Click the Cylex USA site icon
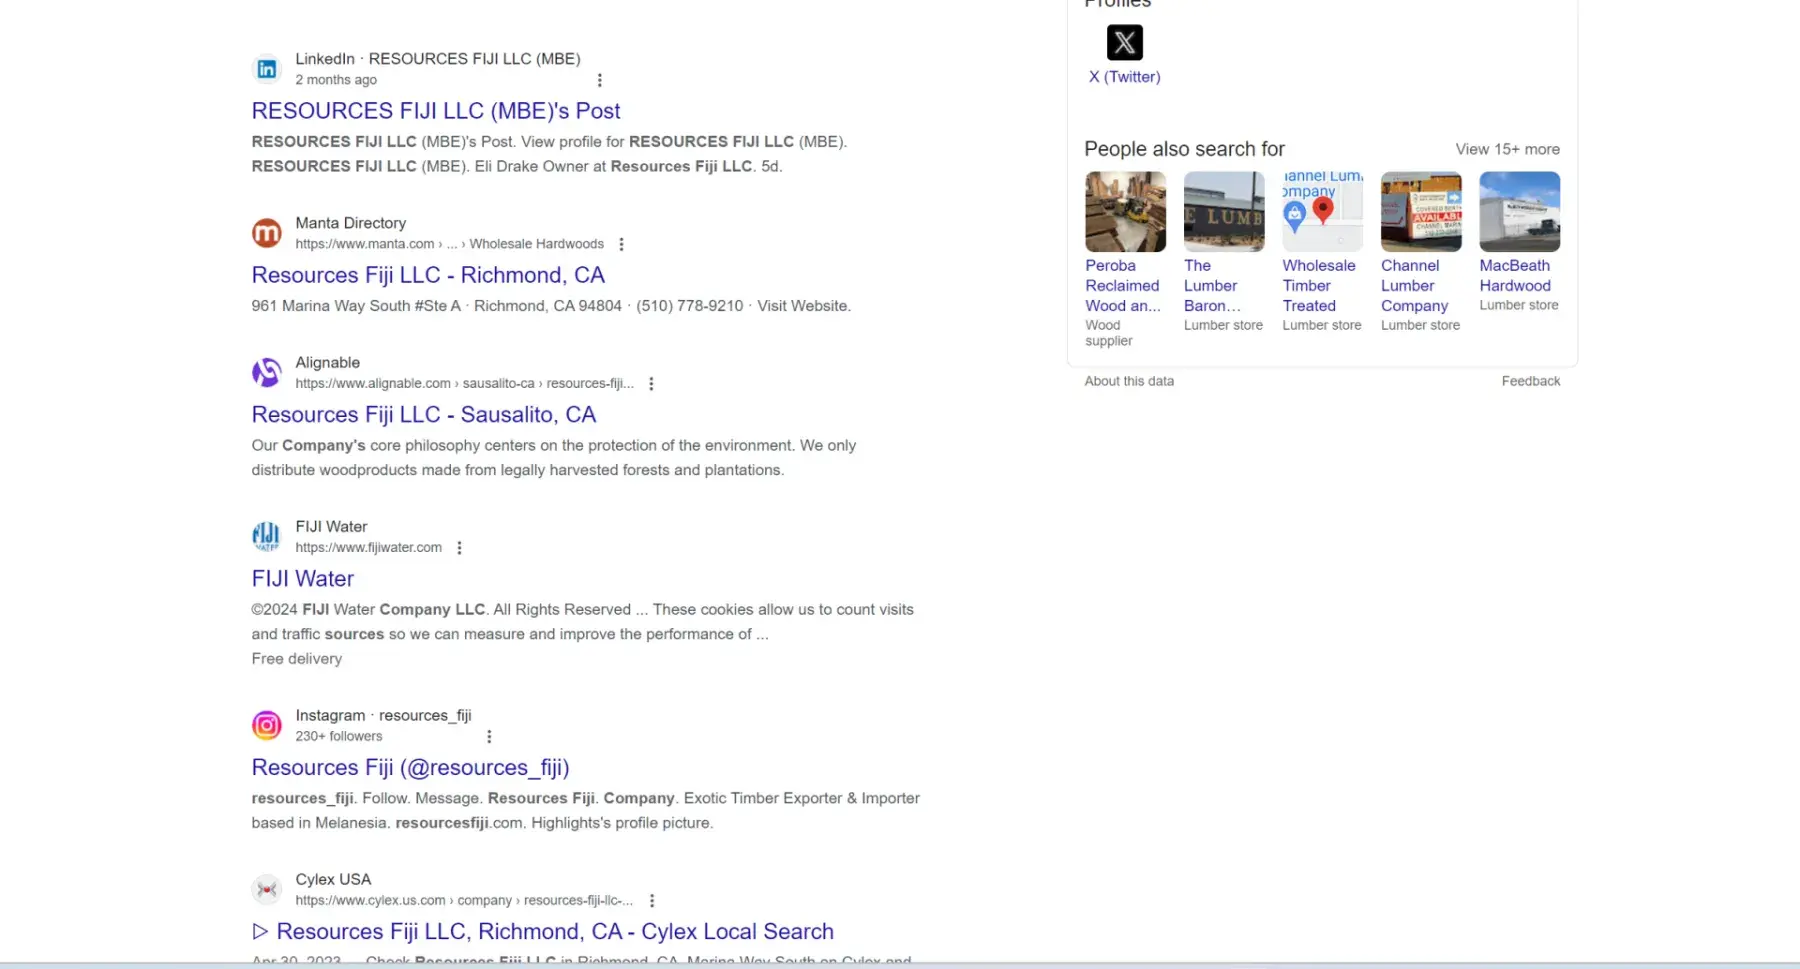Screen dimensions: 1800x969 tap(266, 889)
